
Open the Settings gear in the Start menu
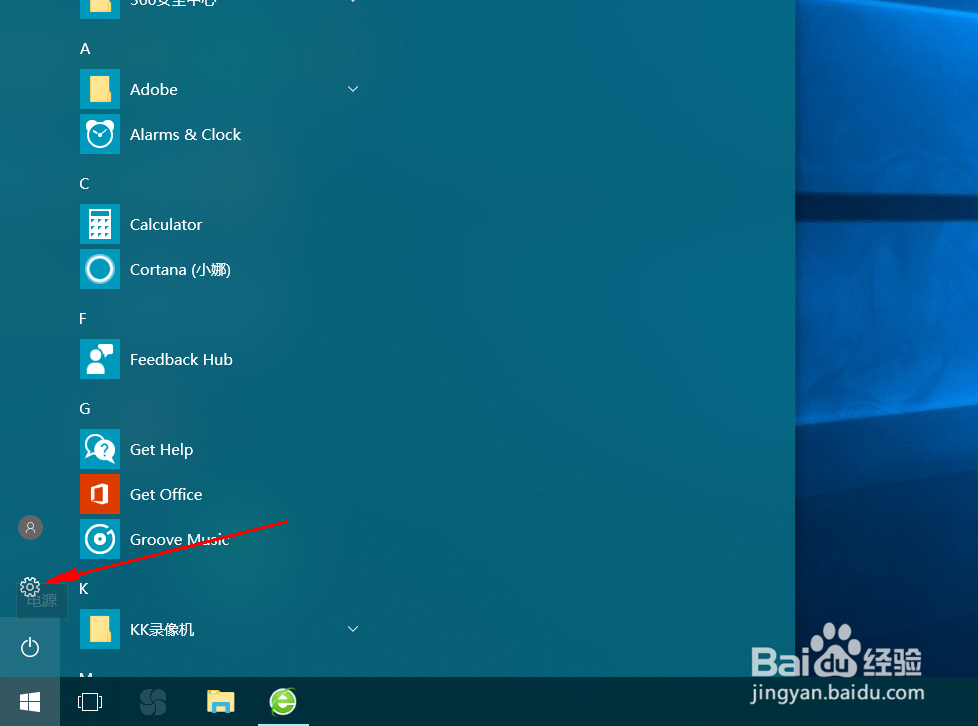coord(30,587)
